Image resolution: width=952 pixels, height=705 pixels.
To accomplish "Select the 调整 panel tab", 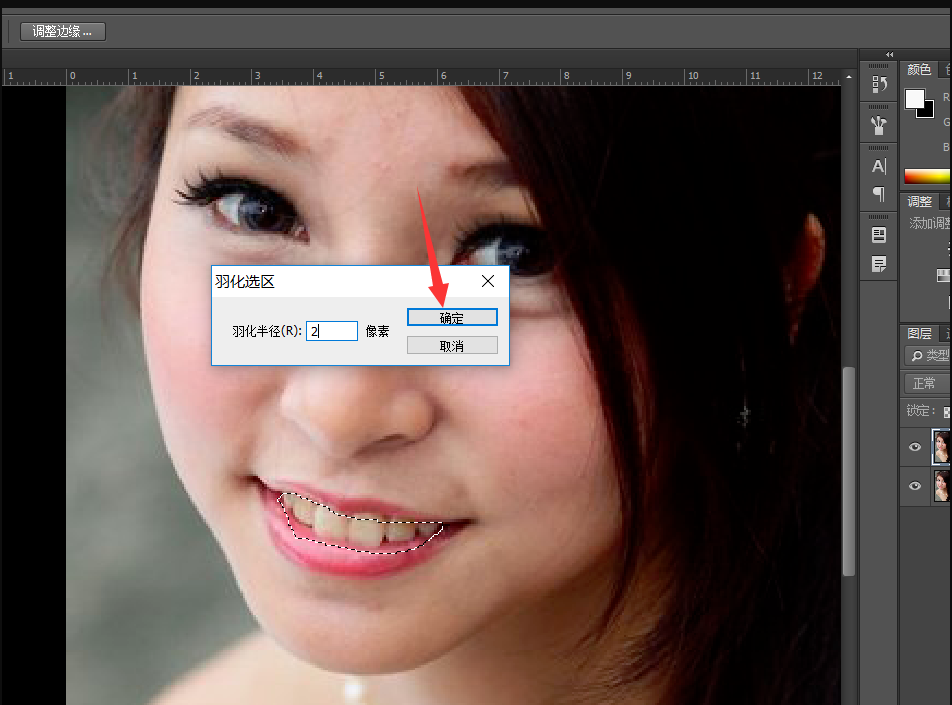I will pyautogui.click(x=919, y=201).
